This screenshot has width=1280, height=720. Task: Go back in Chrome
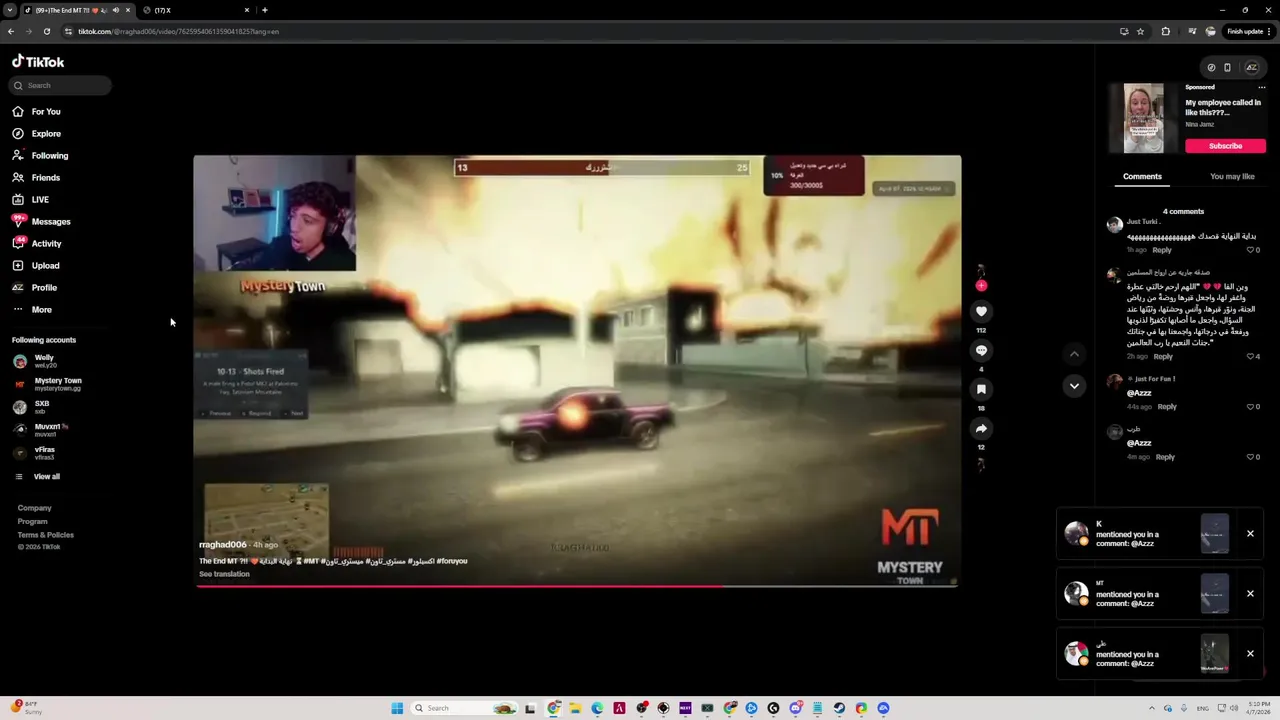[10, 32]
